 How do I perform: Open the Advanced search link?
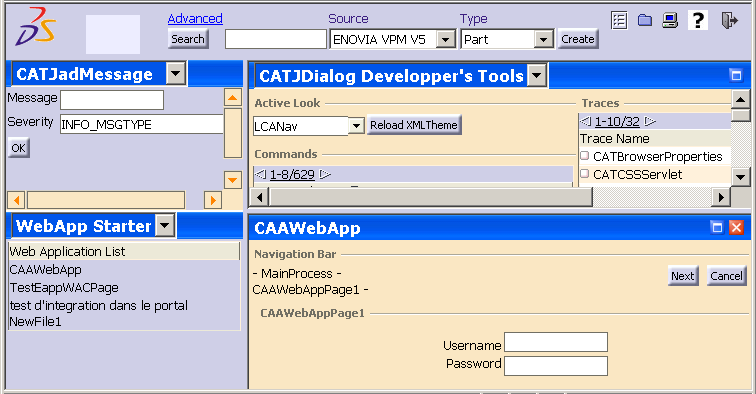click(195, 18)
